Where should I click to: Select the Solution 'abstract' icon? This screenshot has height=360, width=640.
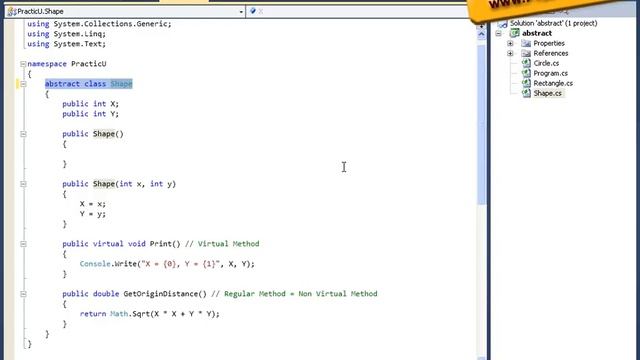[x=502, y=24]
